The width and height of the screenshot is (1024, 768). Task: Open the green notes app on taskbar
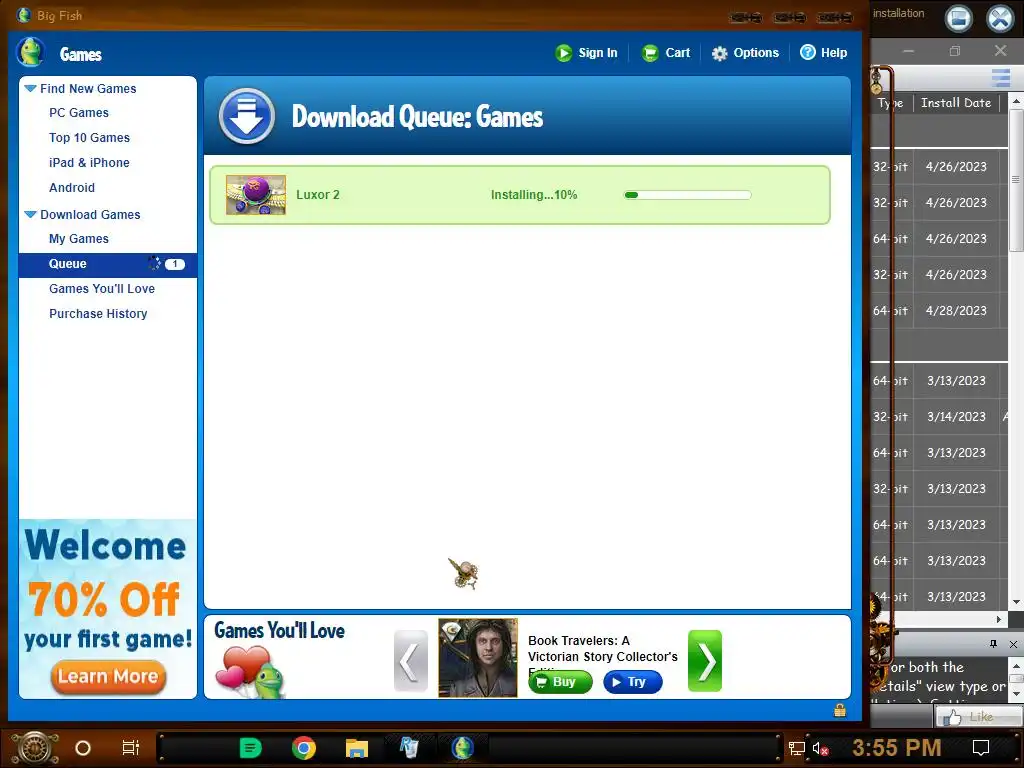[x=250, y=748]
